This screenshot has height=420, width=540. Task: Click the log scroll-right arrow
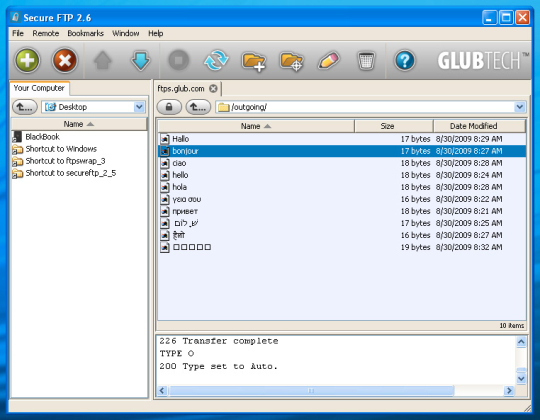(509, 391)
